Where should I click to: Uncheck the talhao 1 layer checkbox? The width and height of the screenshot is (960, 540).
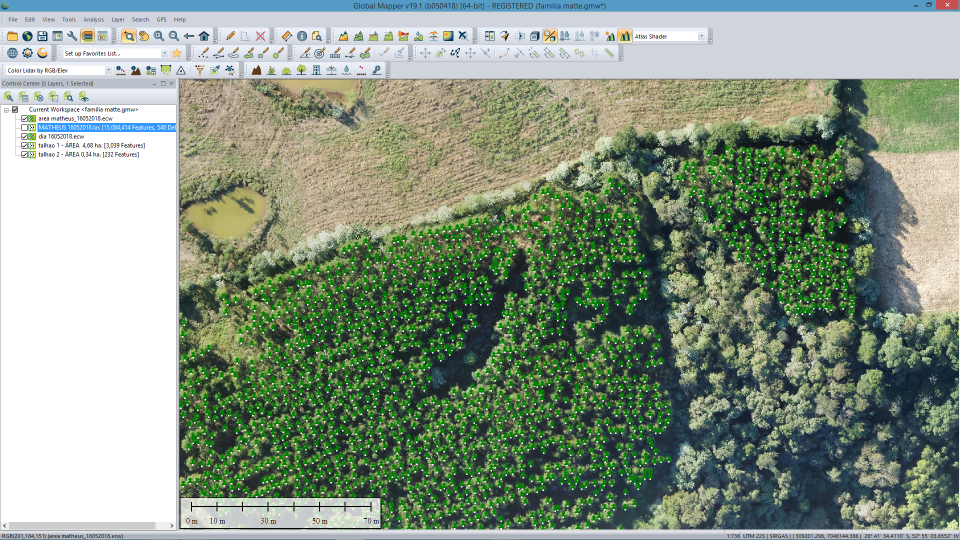coord(25,146)
